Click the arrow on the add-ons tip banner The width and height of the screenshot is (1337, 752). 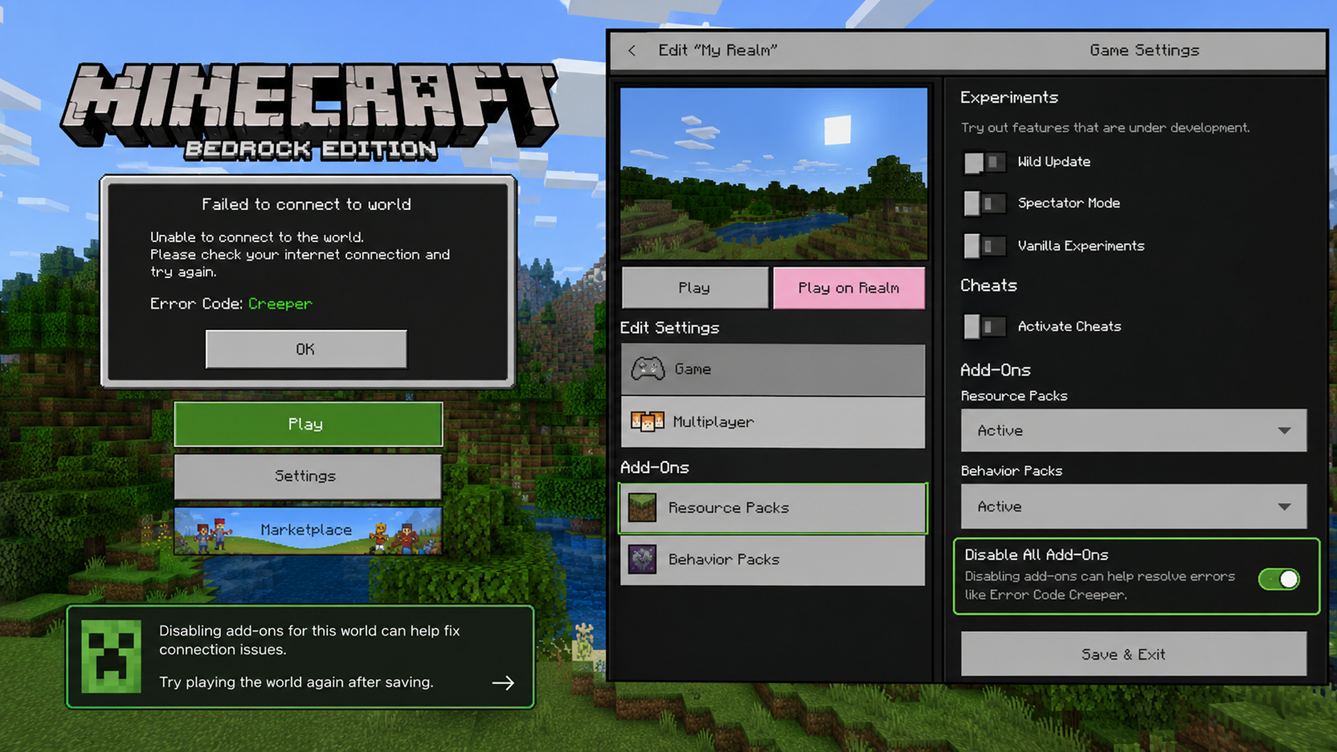pos(503,683)
